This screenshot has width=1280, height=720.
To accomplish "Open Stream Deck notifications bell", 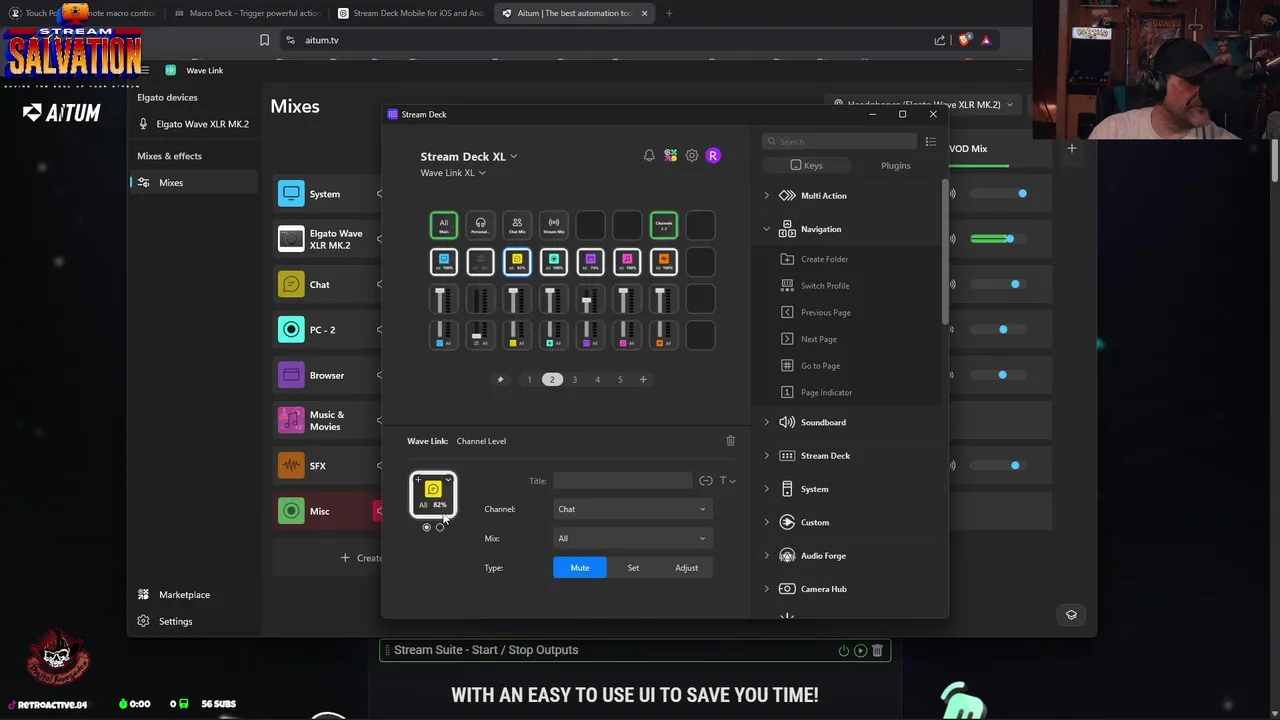I will tap(649, 156).
